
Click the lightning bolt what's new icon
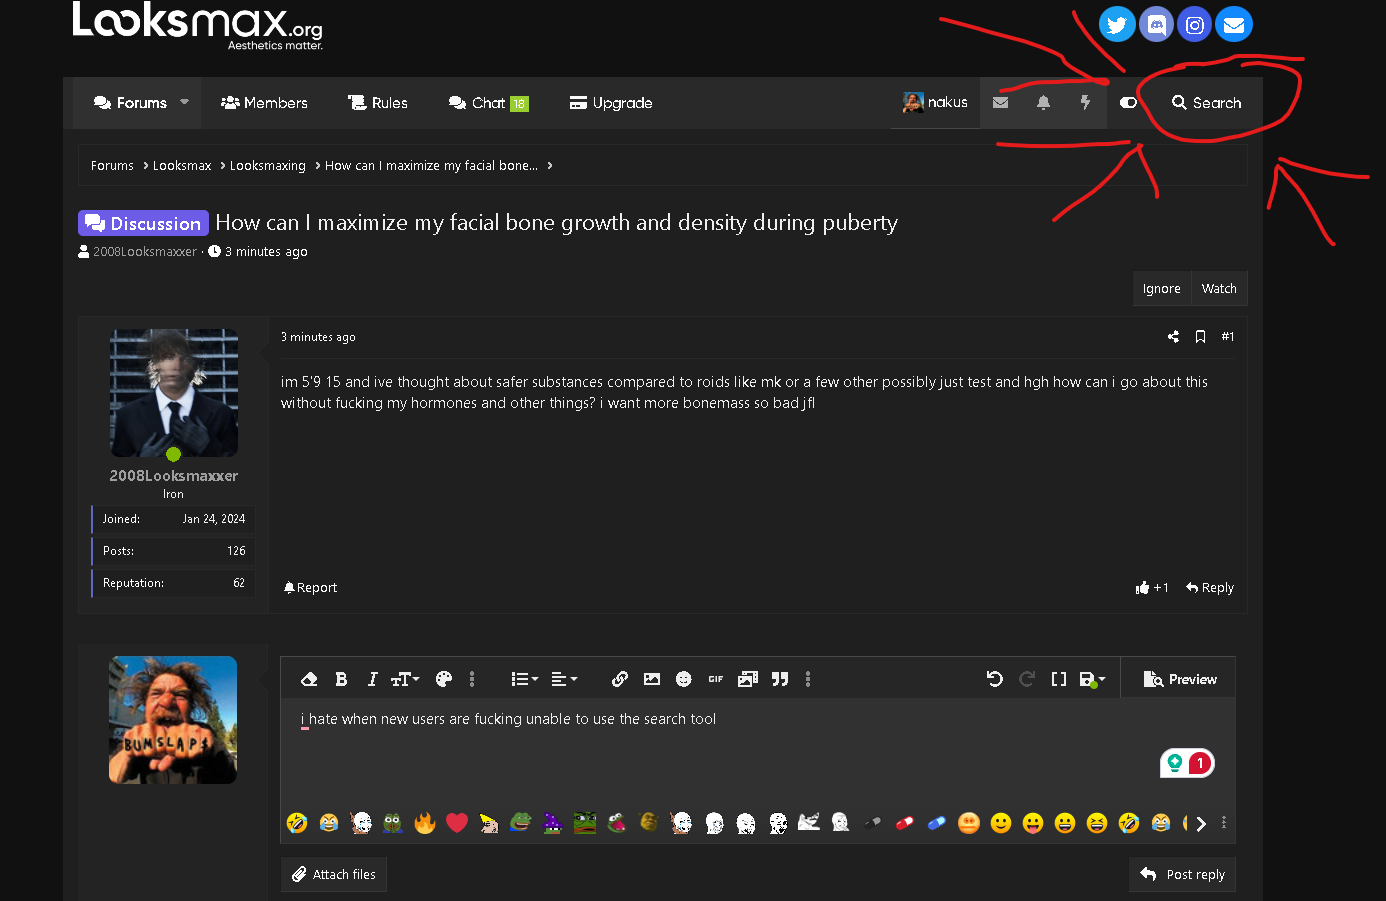click(1085, 103)
